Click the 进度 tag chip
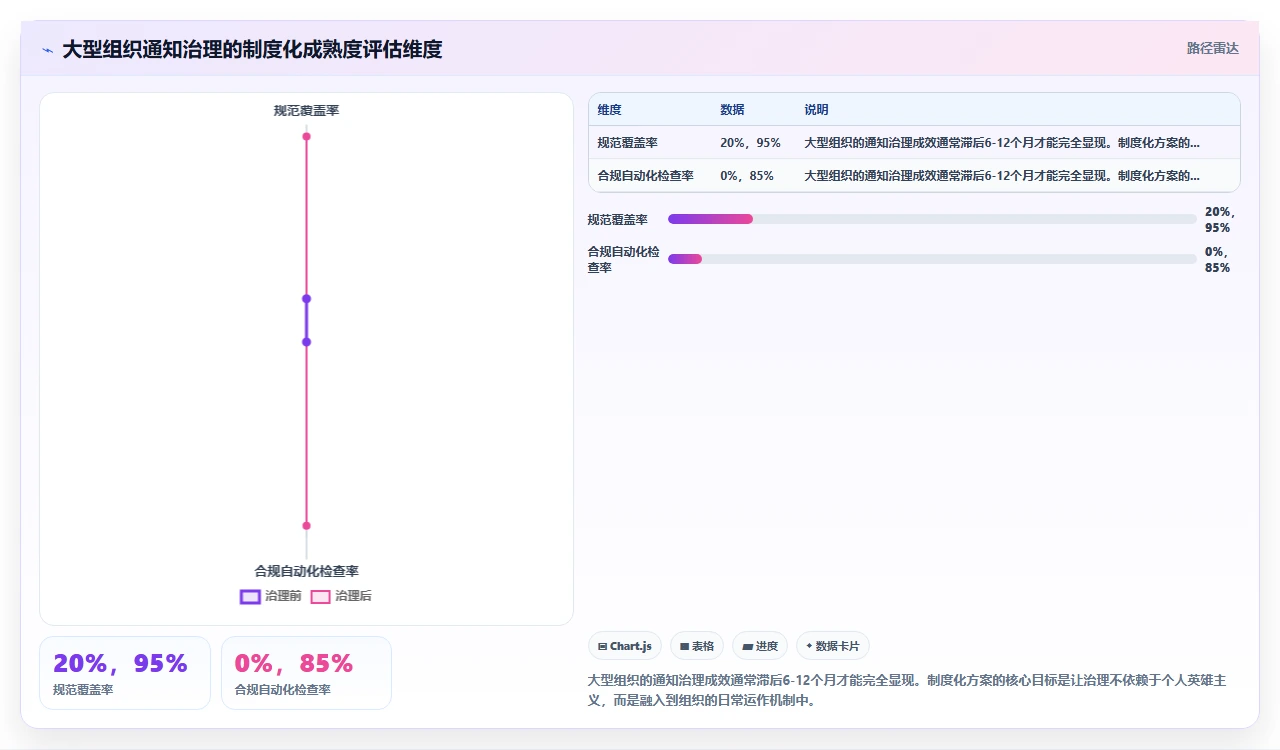Image resolution: width=1280 pixels, height=750 pixels. click(760, 646)
